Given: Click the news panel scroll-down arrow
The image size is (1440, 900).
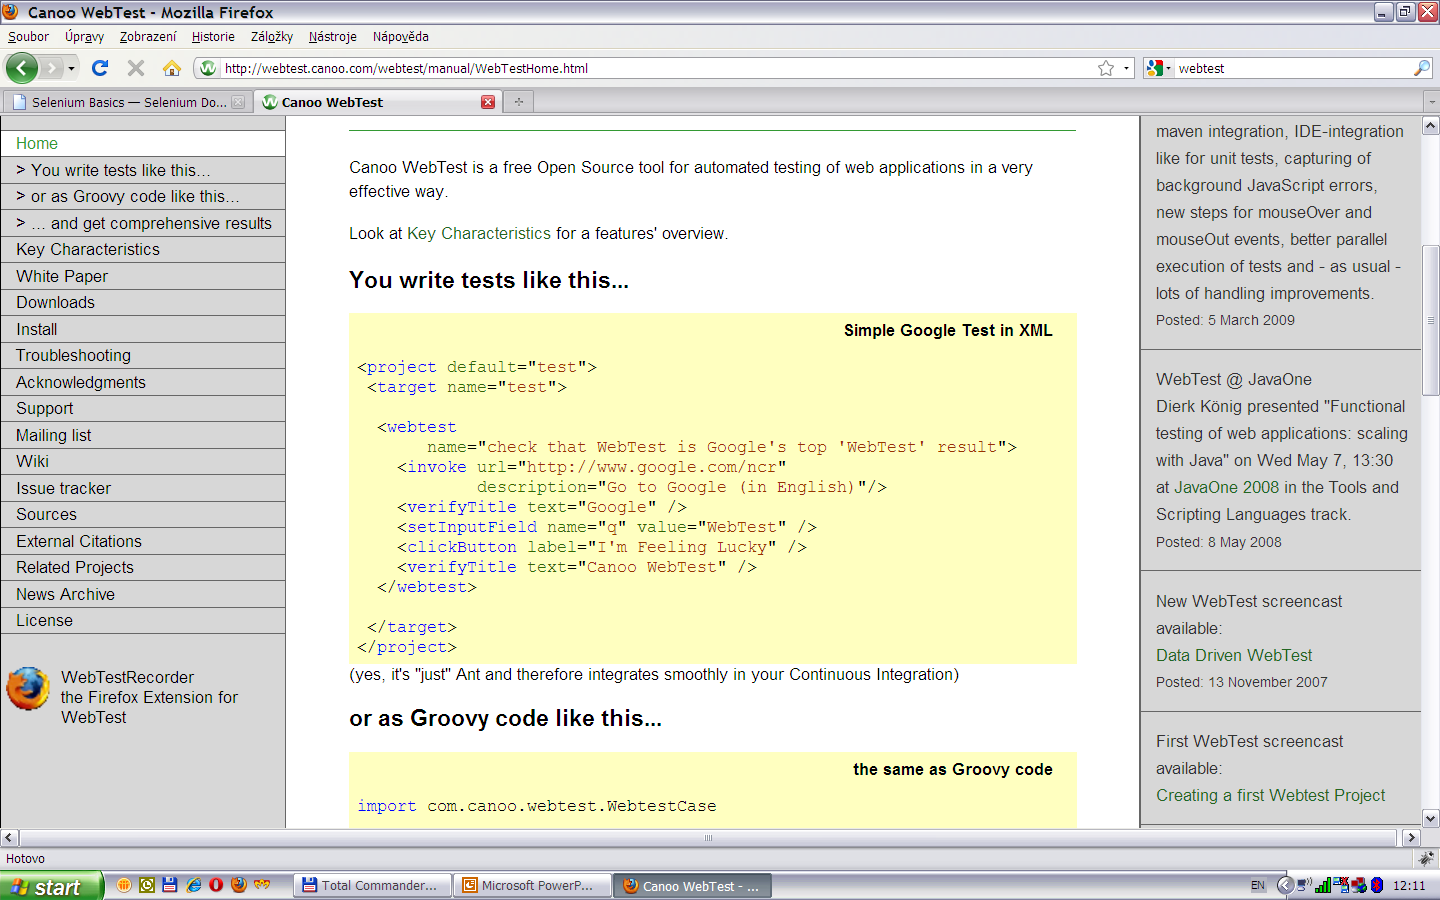Looking at the screenshot, I should 1430,818.
